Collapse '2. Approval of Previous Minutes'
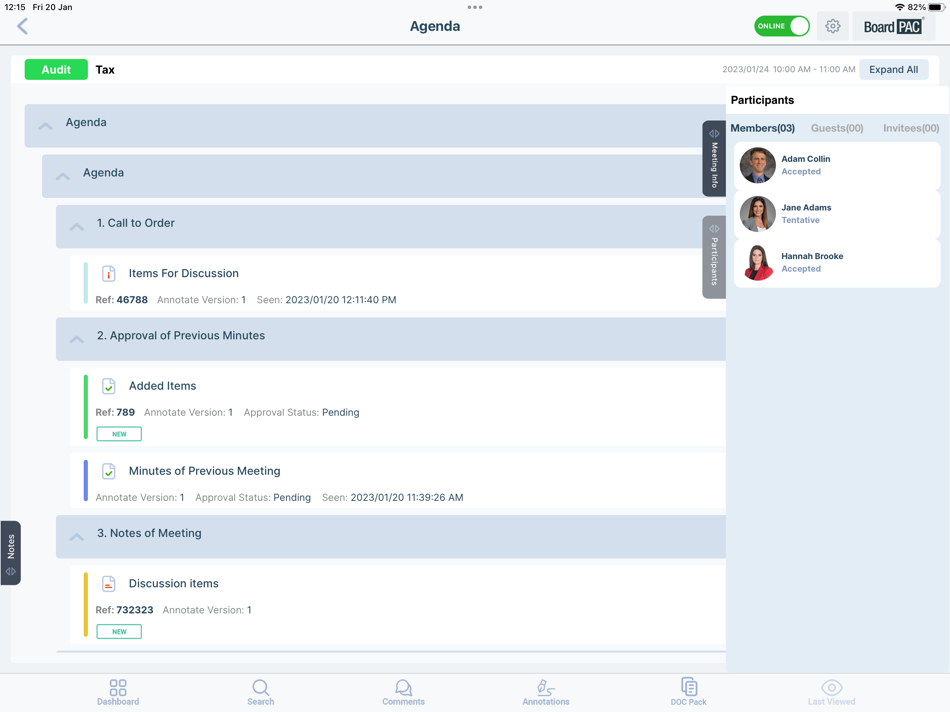This screenshot has height=712, width=950. [76, 338]
